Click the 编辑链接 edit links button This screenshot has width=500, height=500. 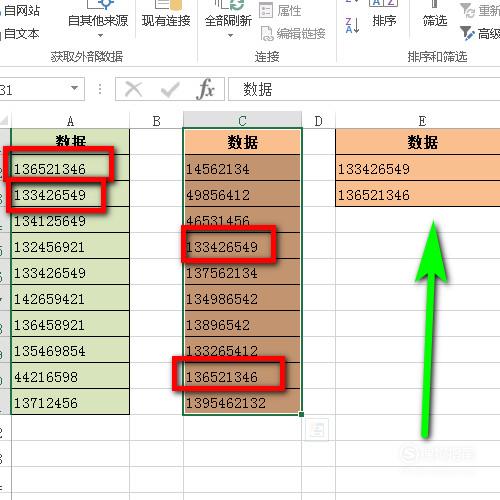(x=293, y=34)
